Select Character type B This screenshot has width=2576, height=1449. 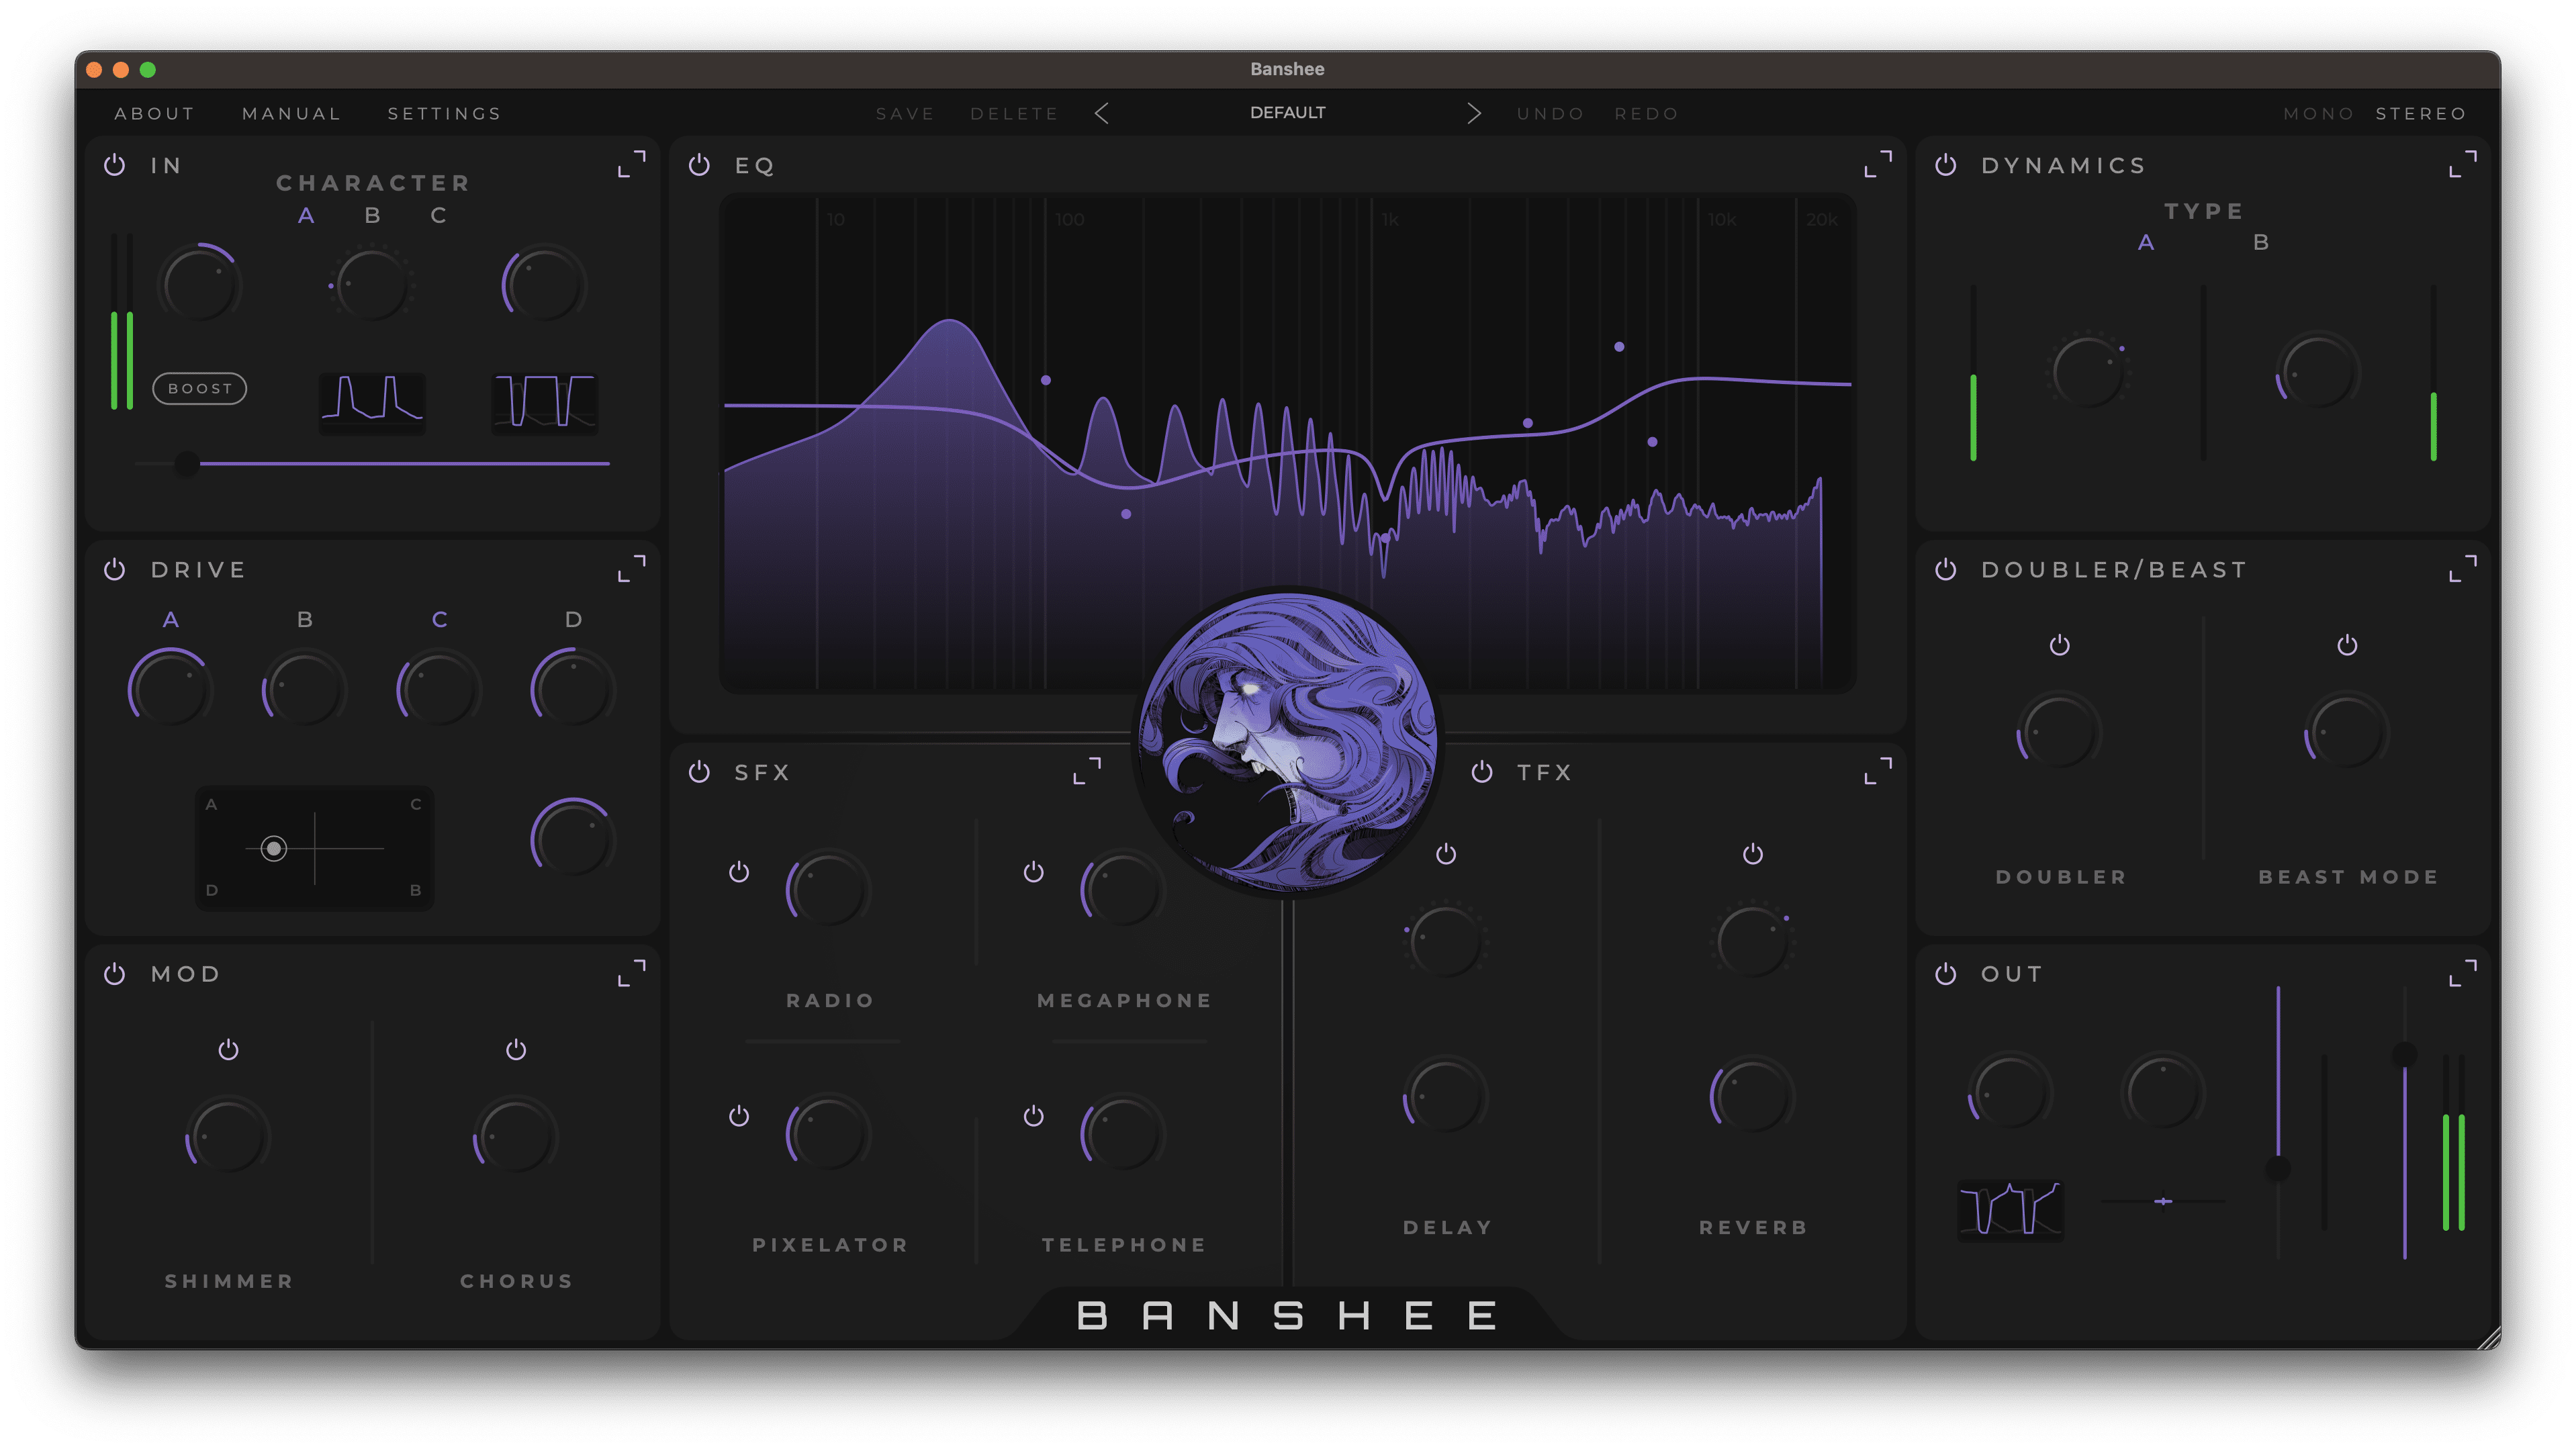[x=372, y=216]
